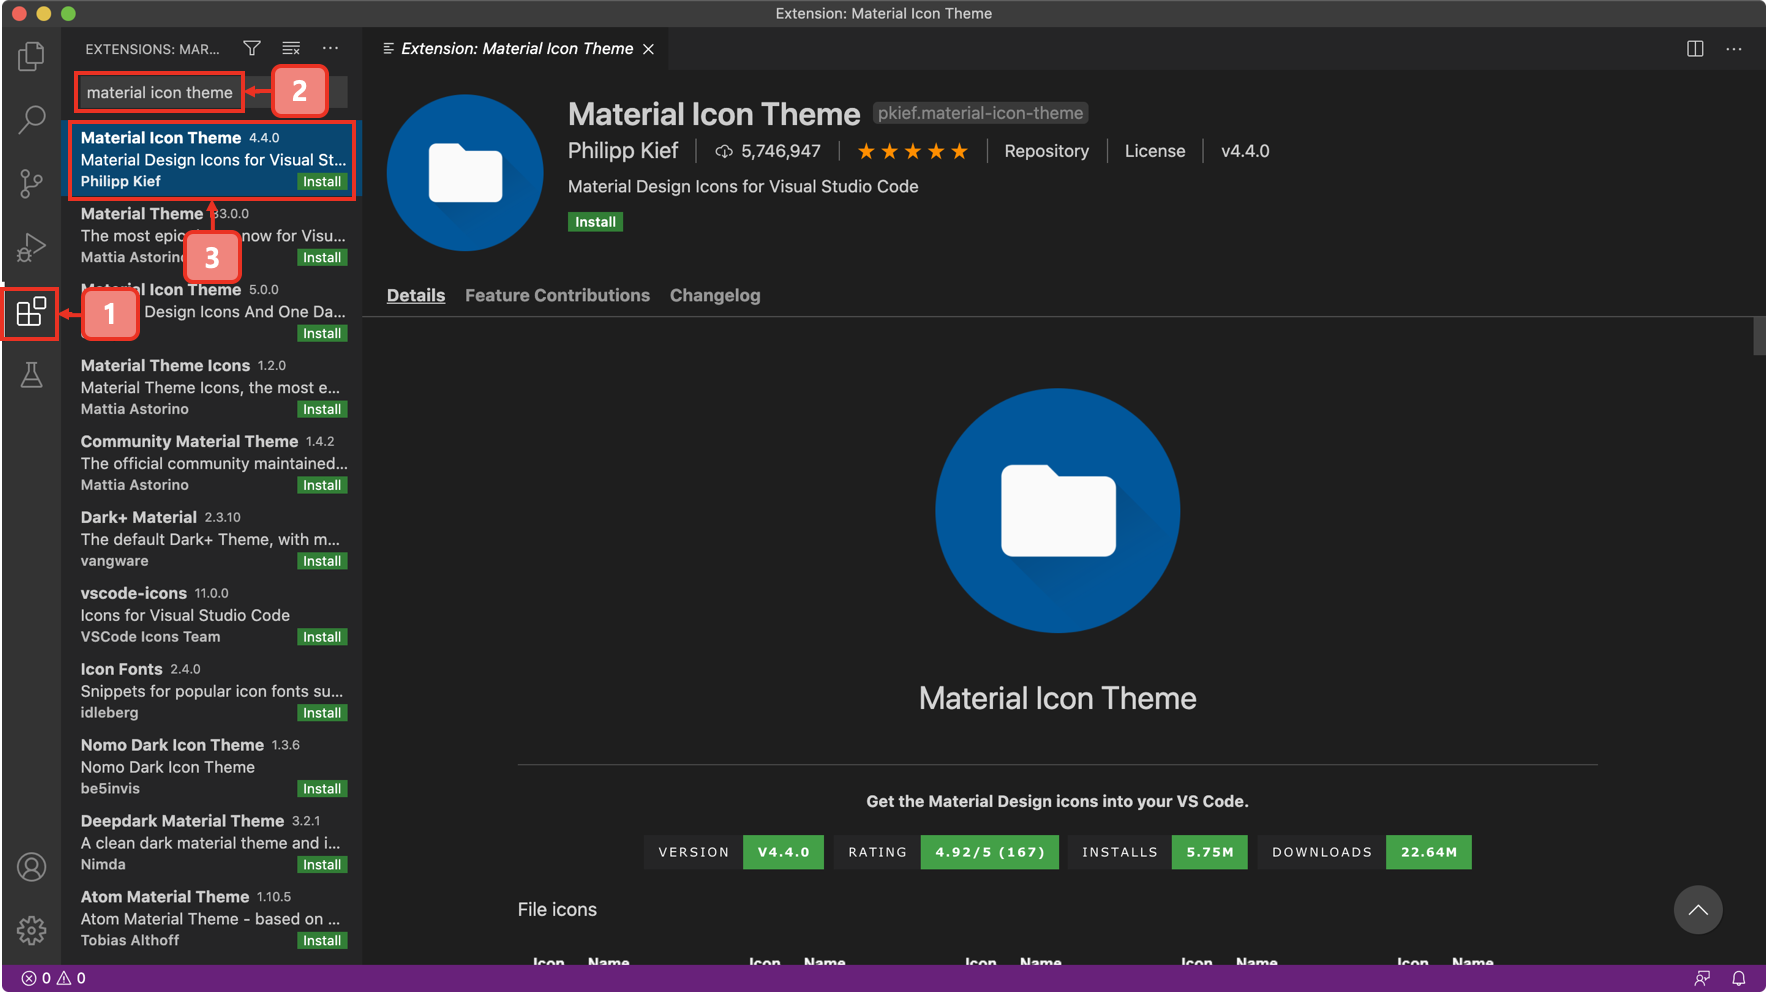Close the Material Icon Theme extension tab
1766x992 pixels.
pos(648,49)
